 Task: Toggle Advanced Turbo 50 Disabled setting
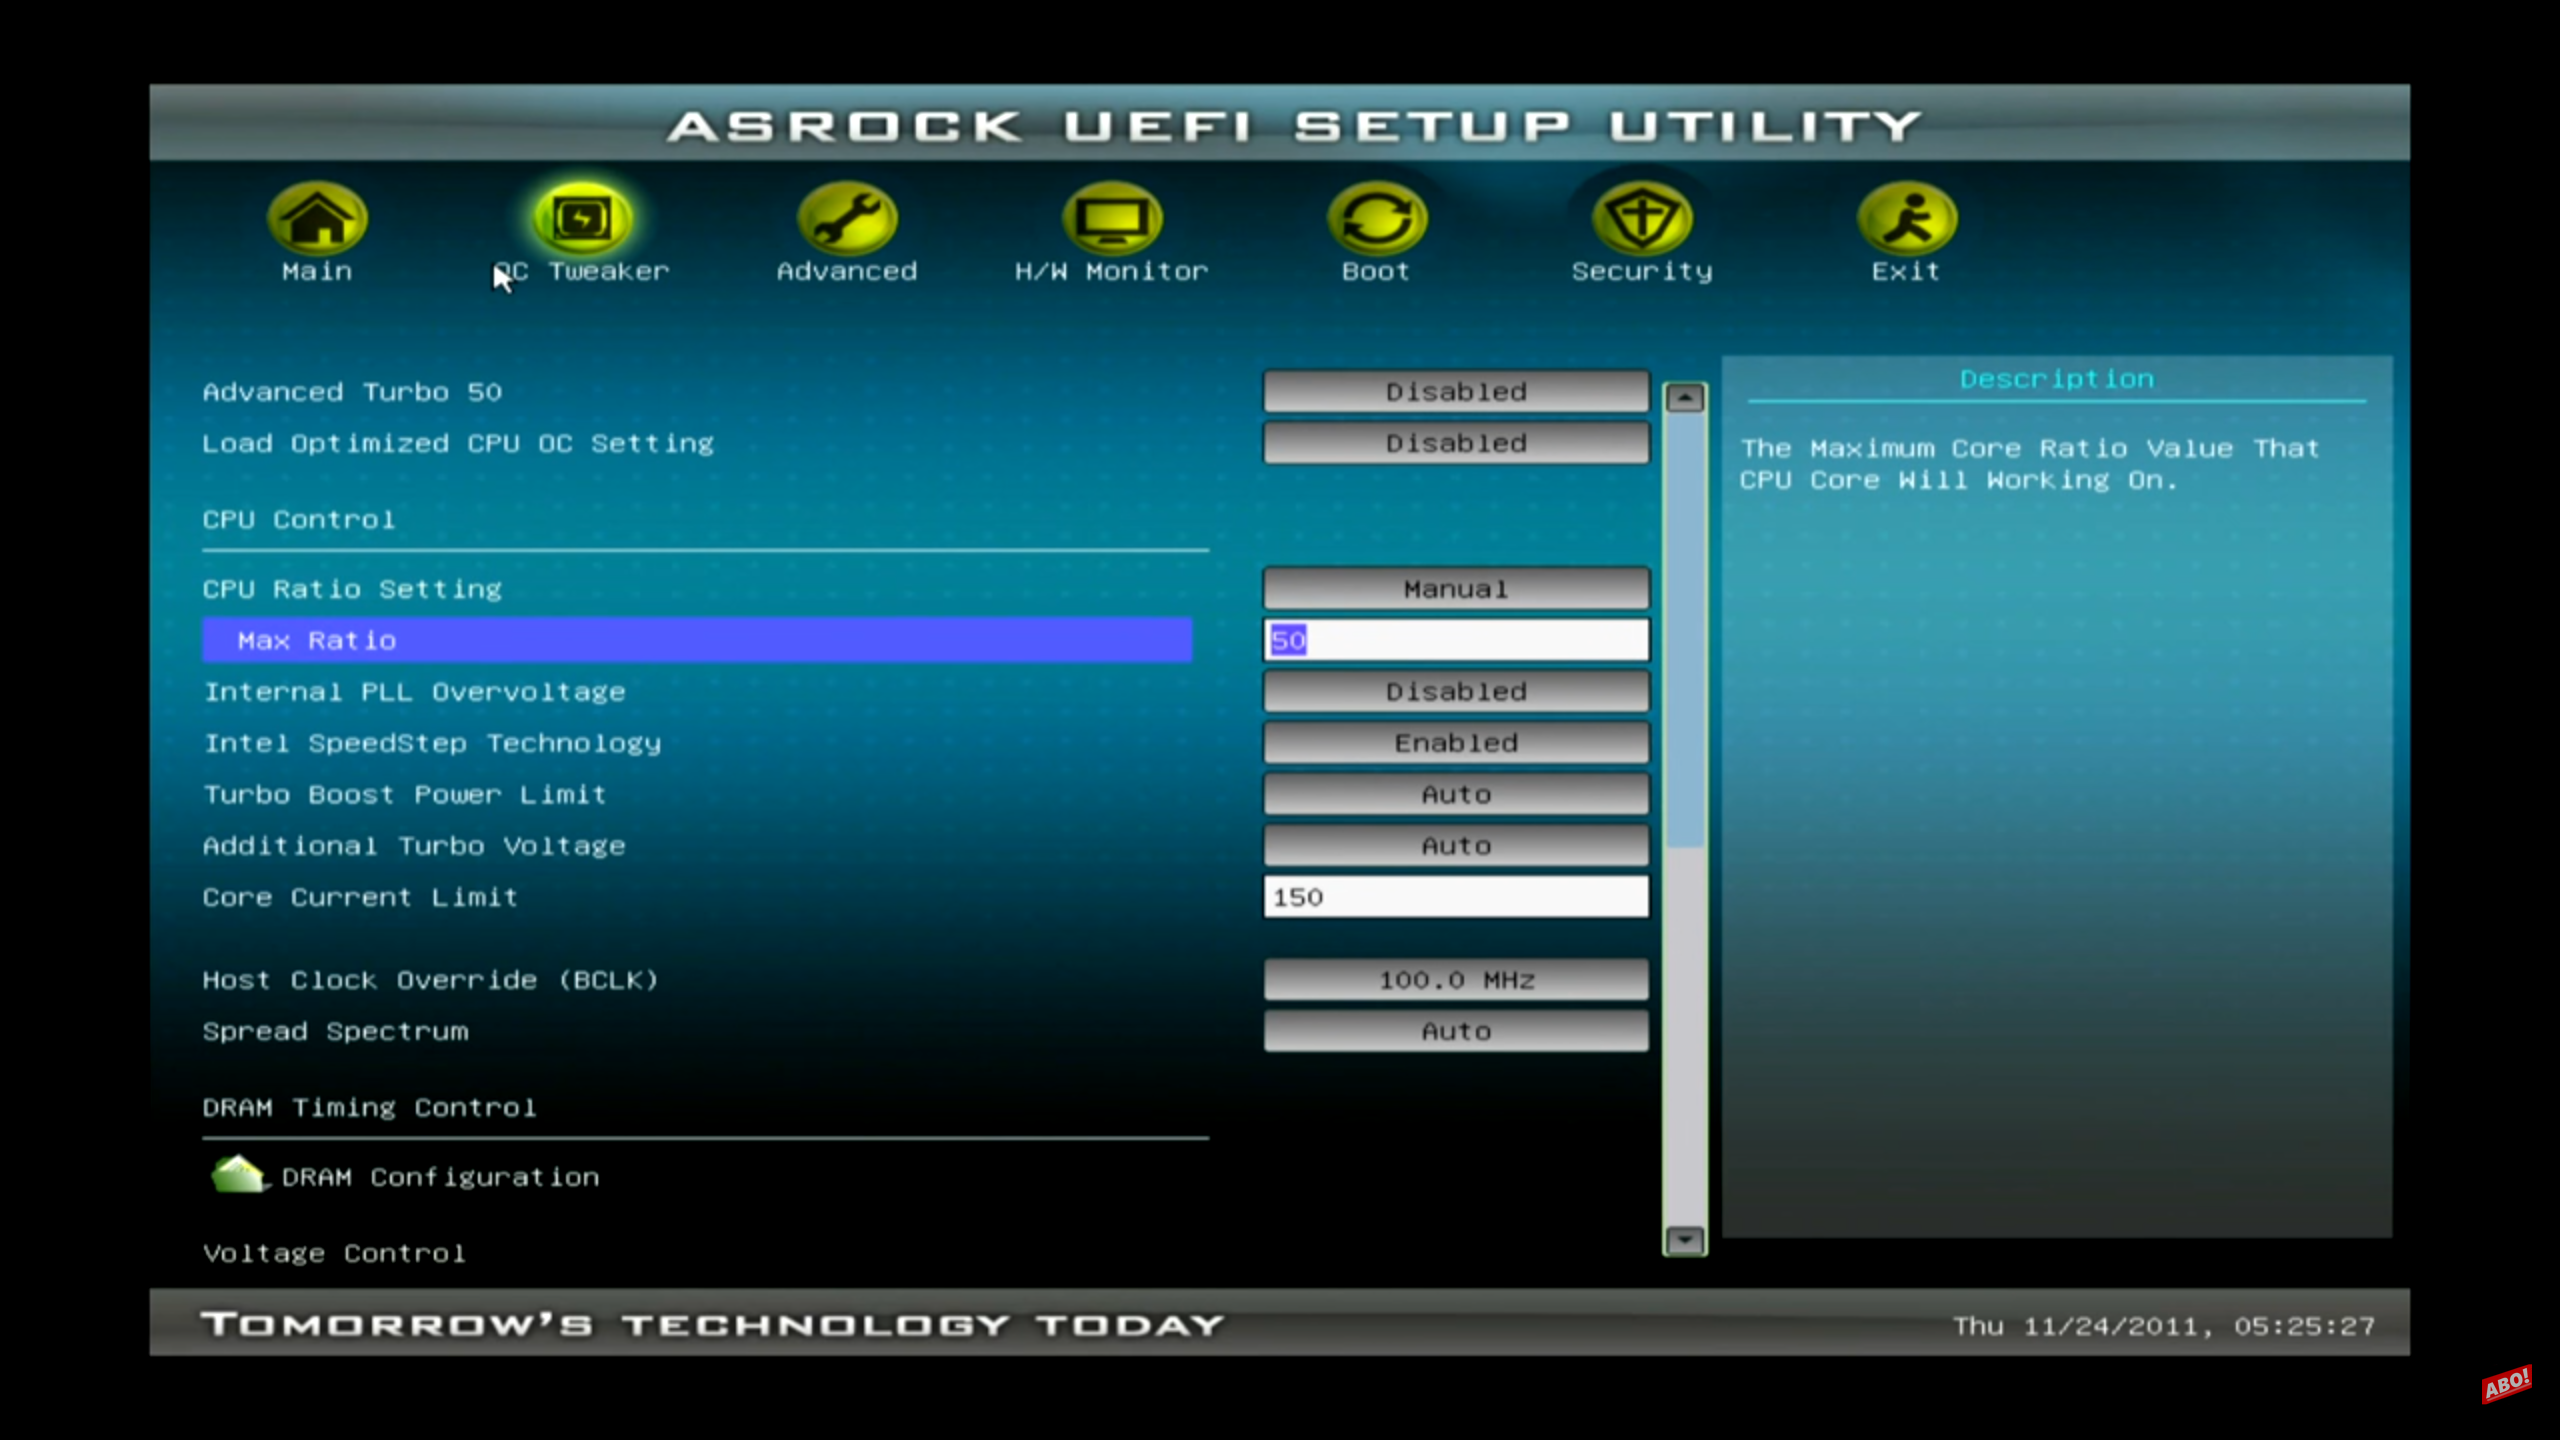[1455, 392]
